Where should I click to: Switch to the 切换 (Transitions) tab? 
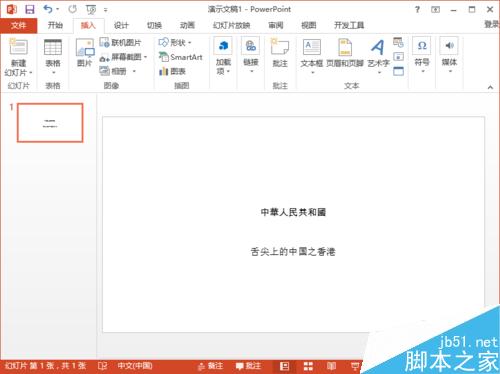point(154,25)
